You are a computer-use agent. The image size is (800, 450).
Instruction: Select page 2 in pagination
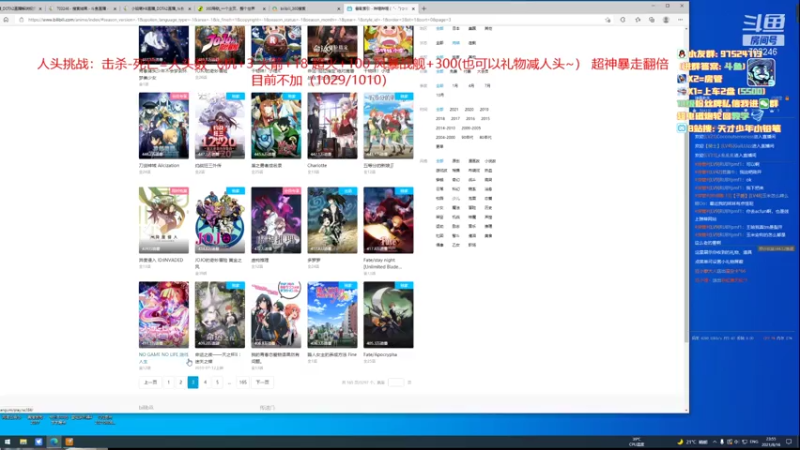pyautogui.click(x=181, y=382)
